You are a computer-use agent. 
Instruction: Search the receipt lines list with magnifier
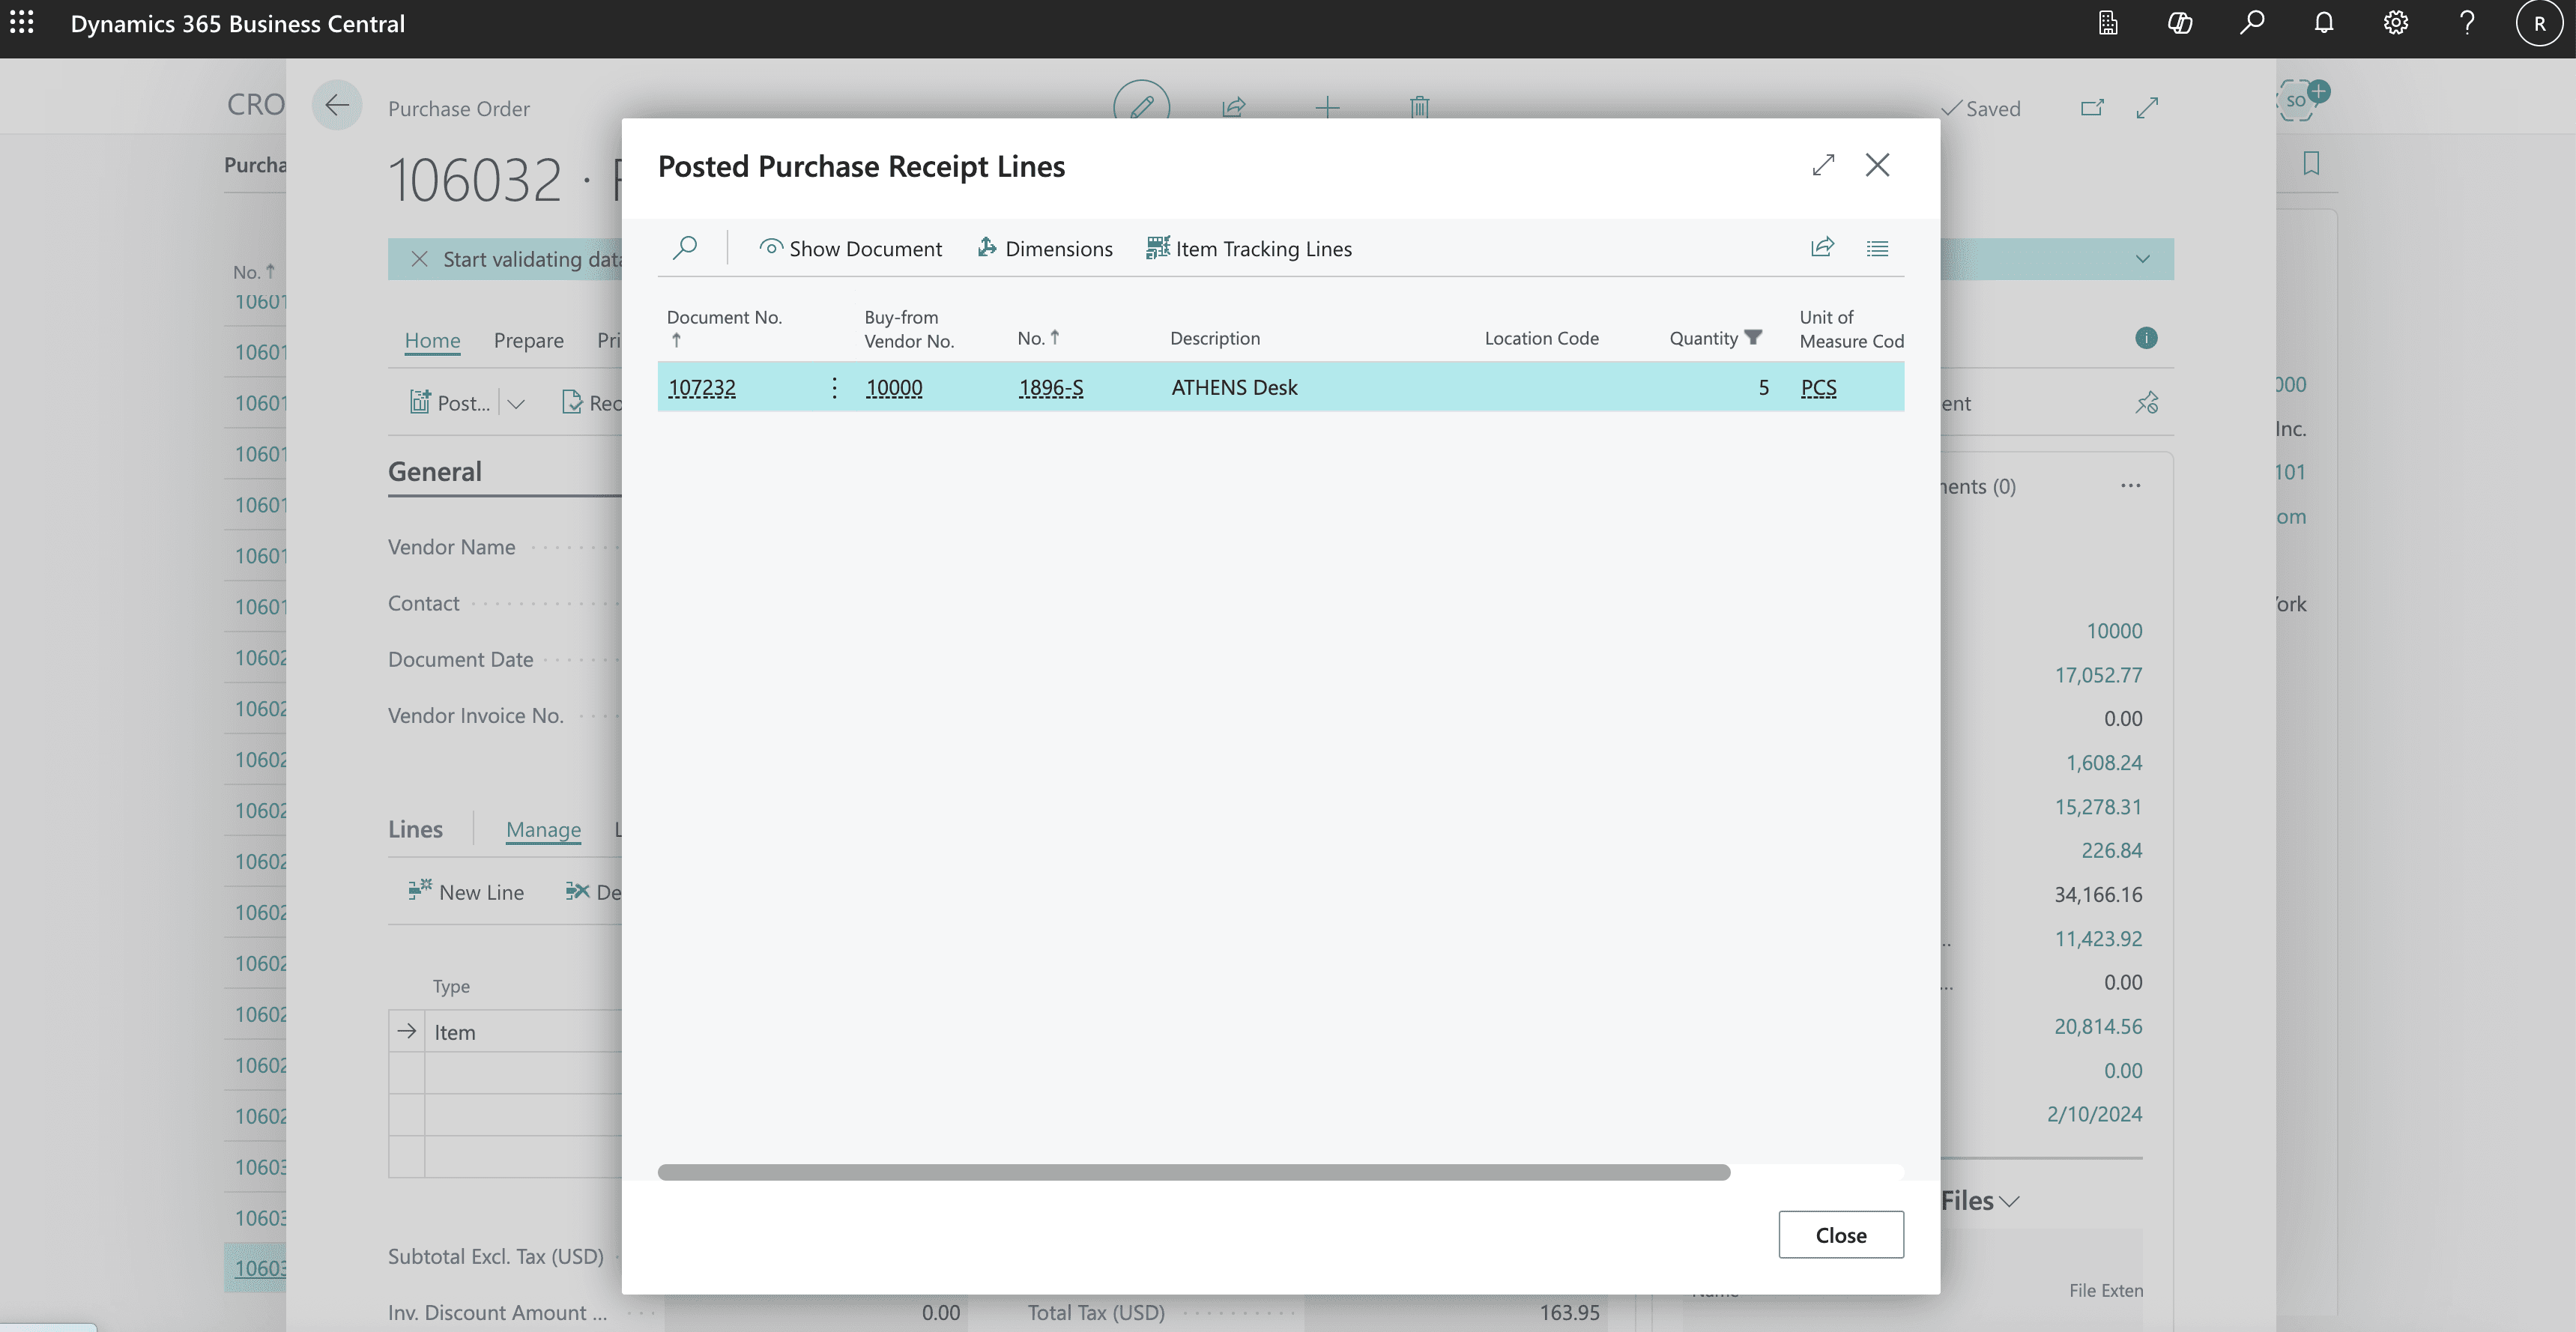click(685, 247)
